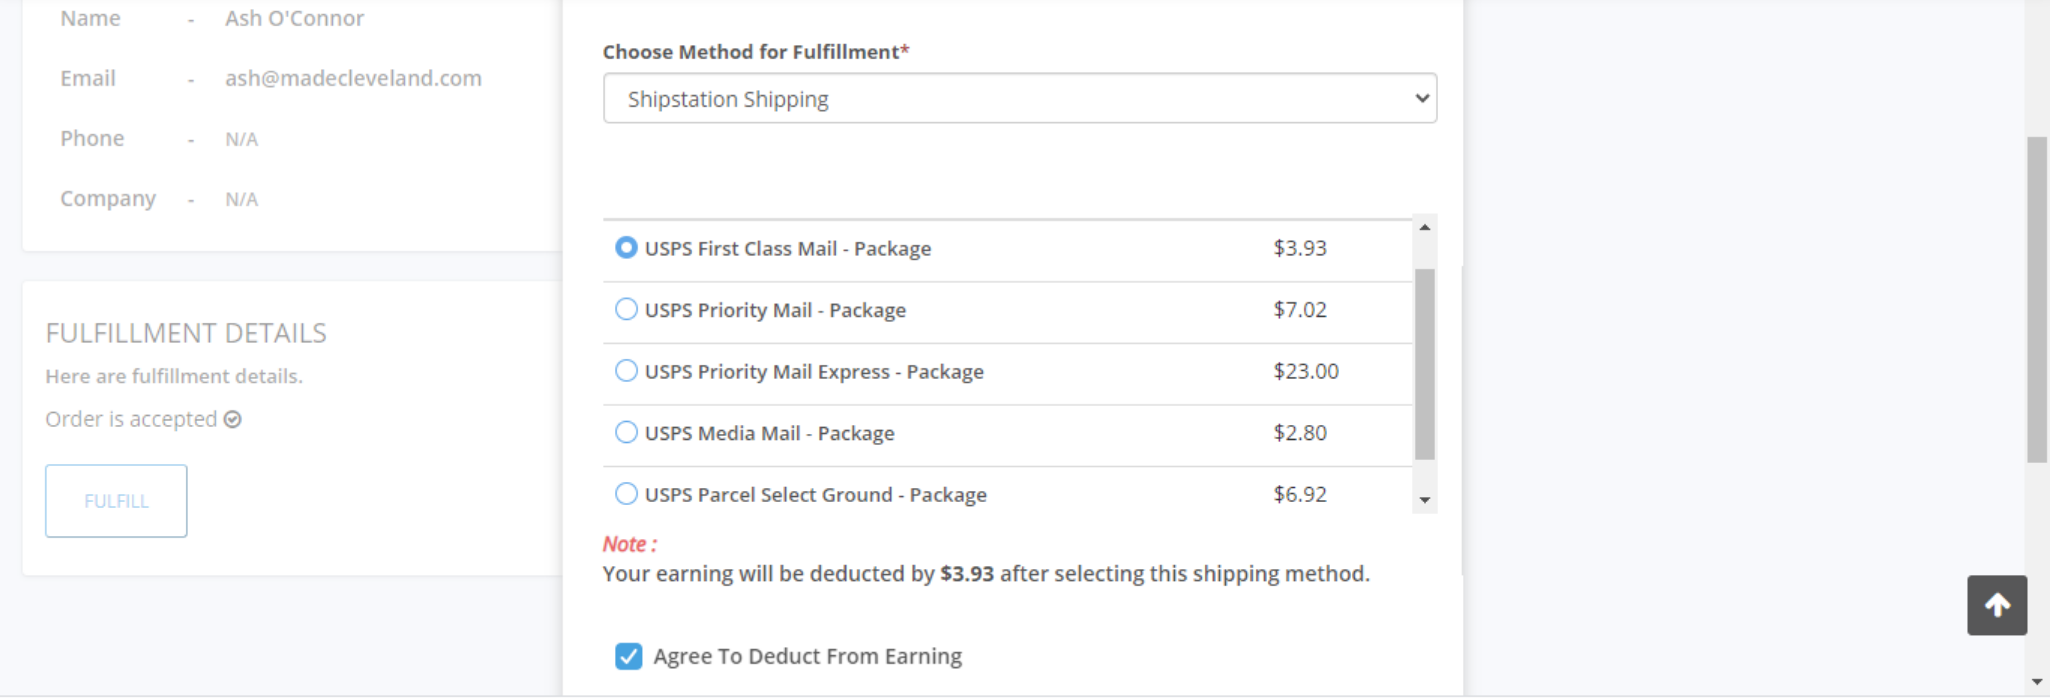Image resolution: width=2050 pixels, height=700 pixels.
Task: Click the $2.80 Media Mail price
Action: (1299, 433)
